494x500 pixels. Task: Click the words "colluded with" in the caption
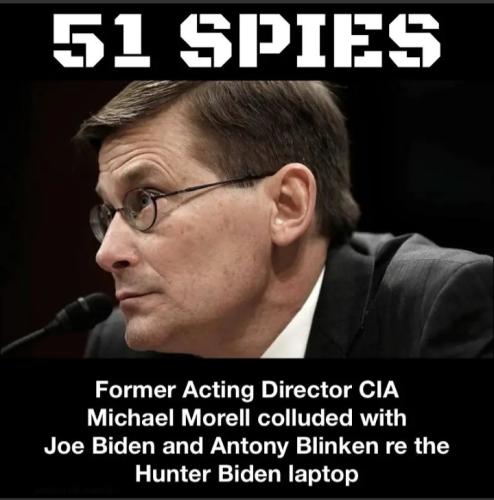coord(332,417)
